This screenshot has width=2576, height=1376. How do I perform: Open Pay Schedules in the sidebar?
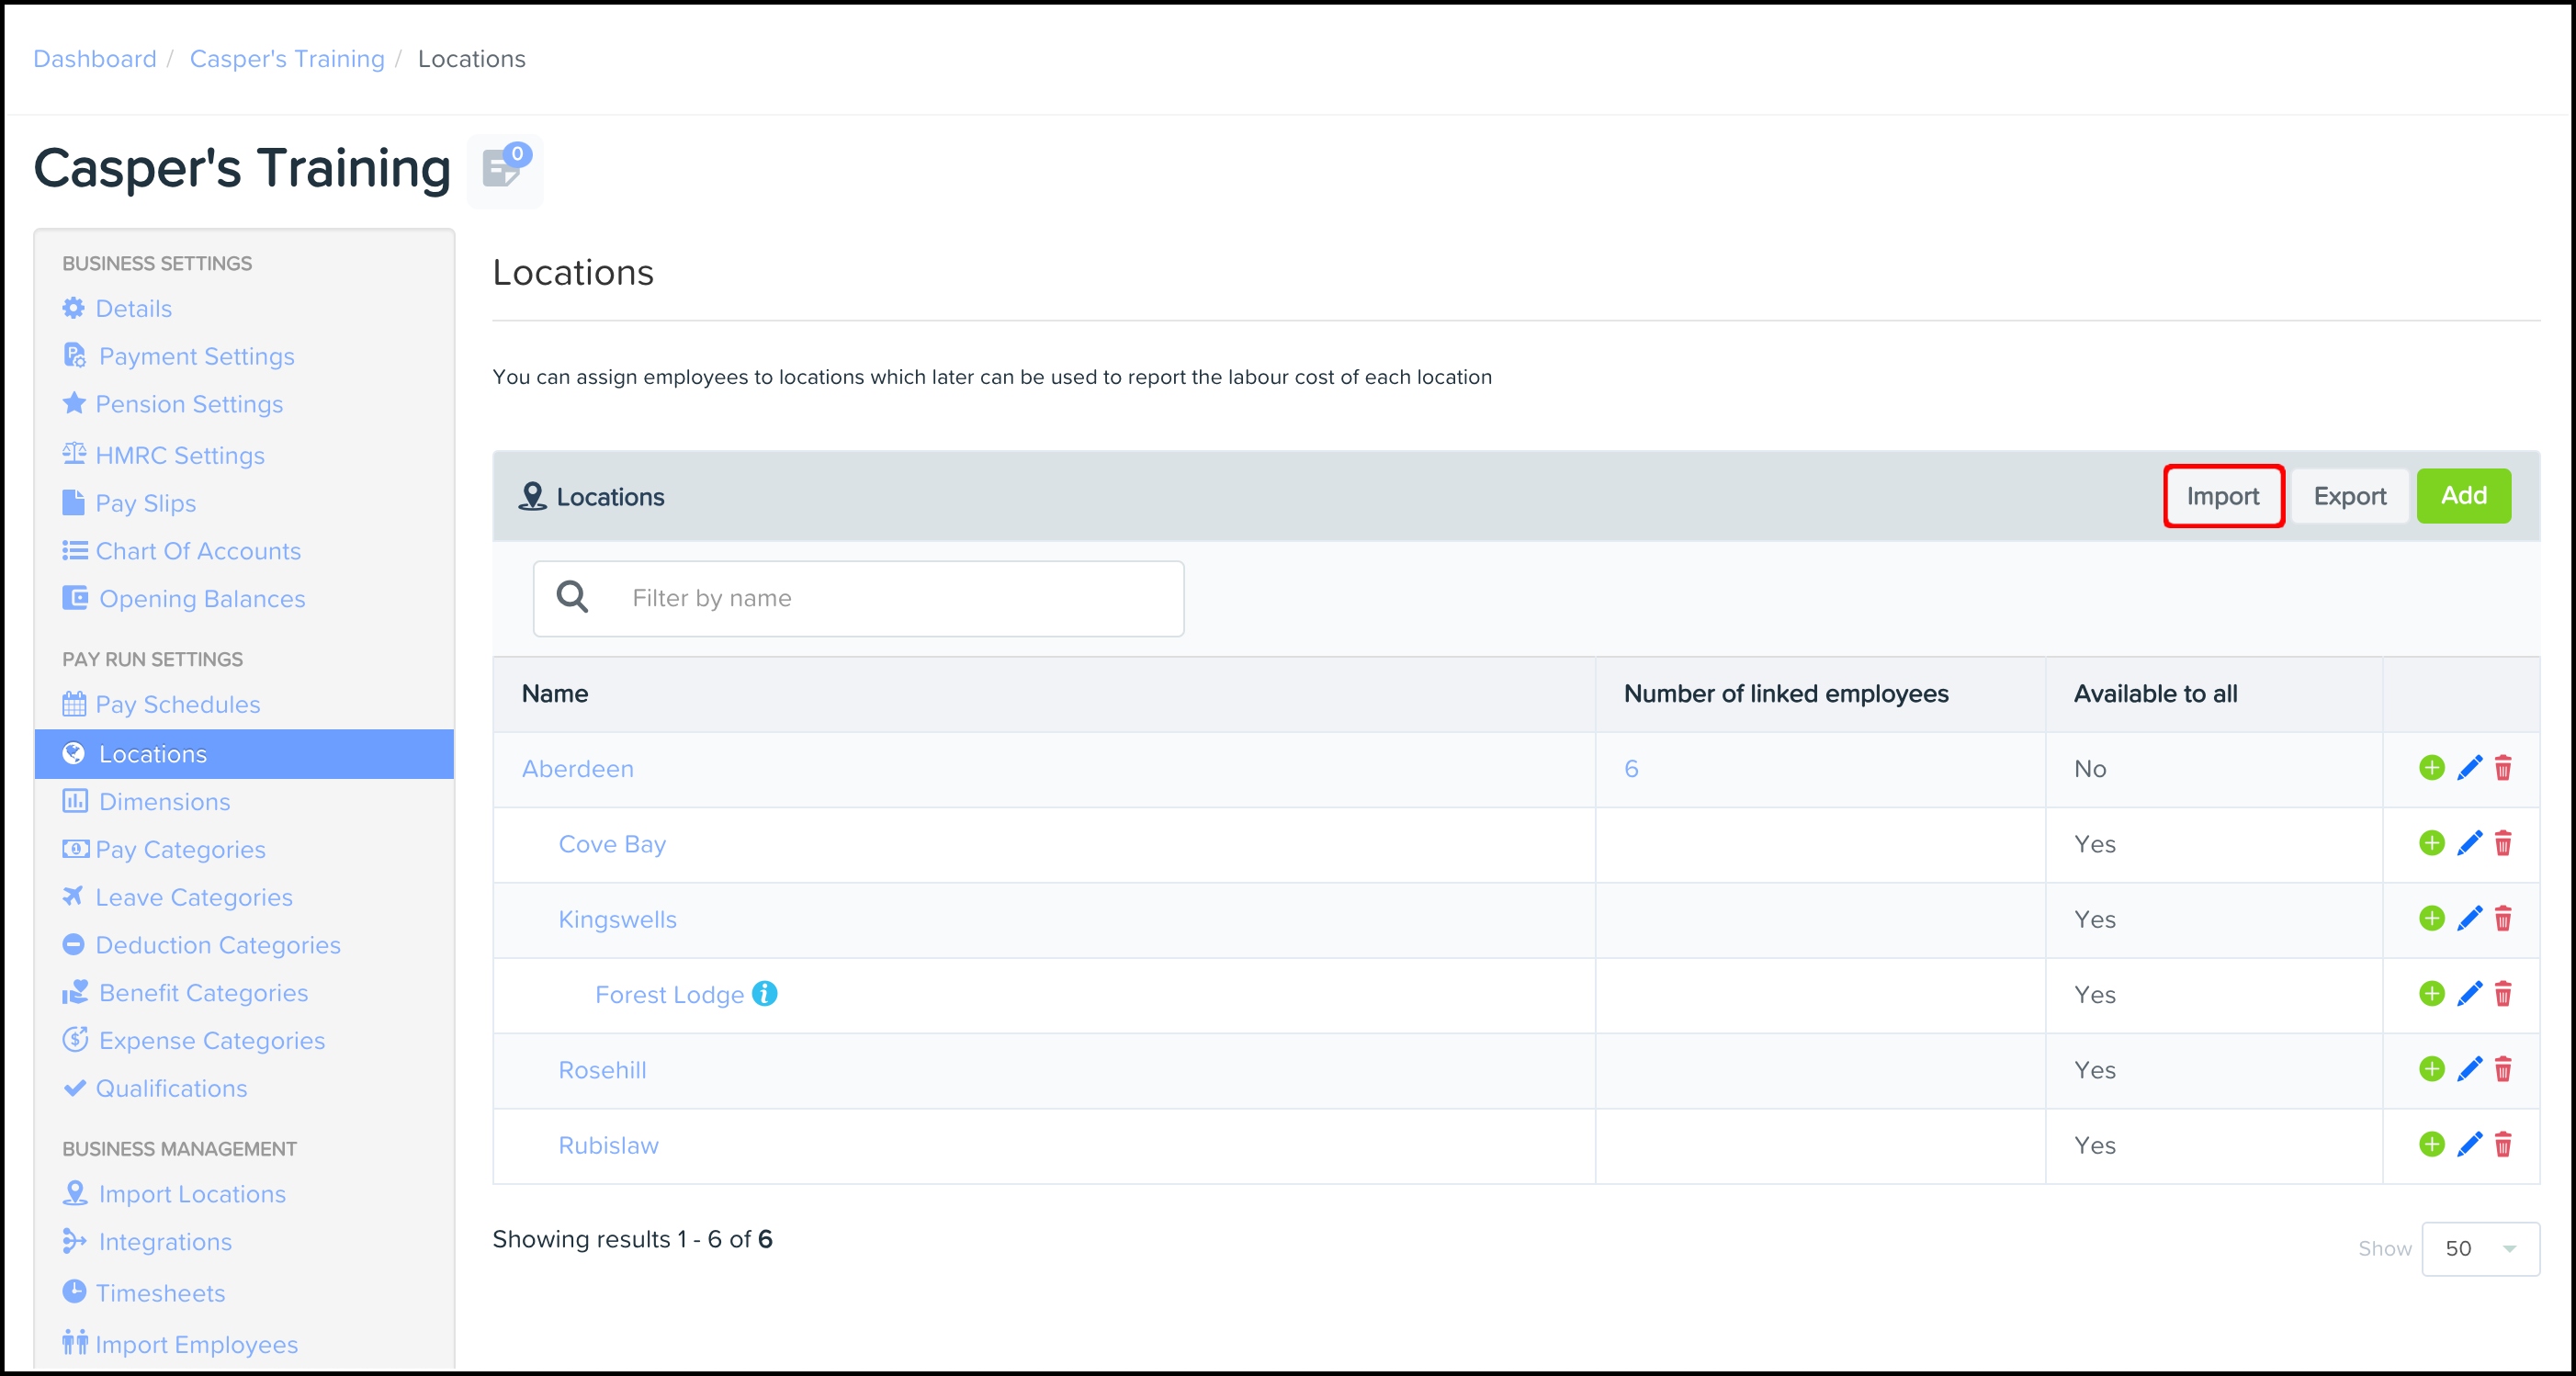point(177,705)
